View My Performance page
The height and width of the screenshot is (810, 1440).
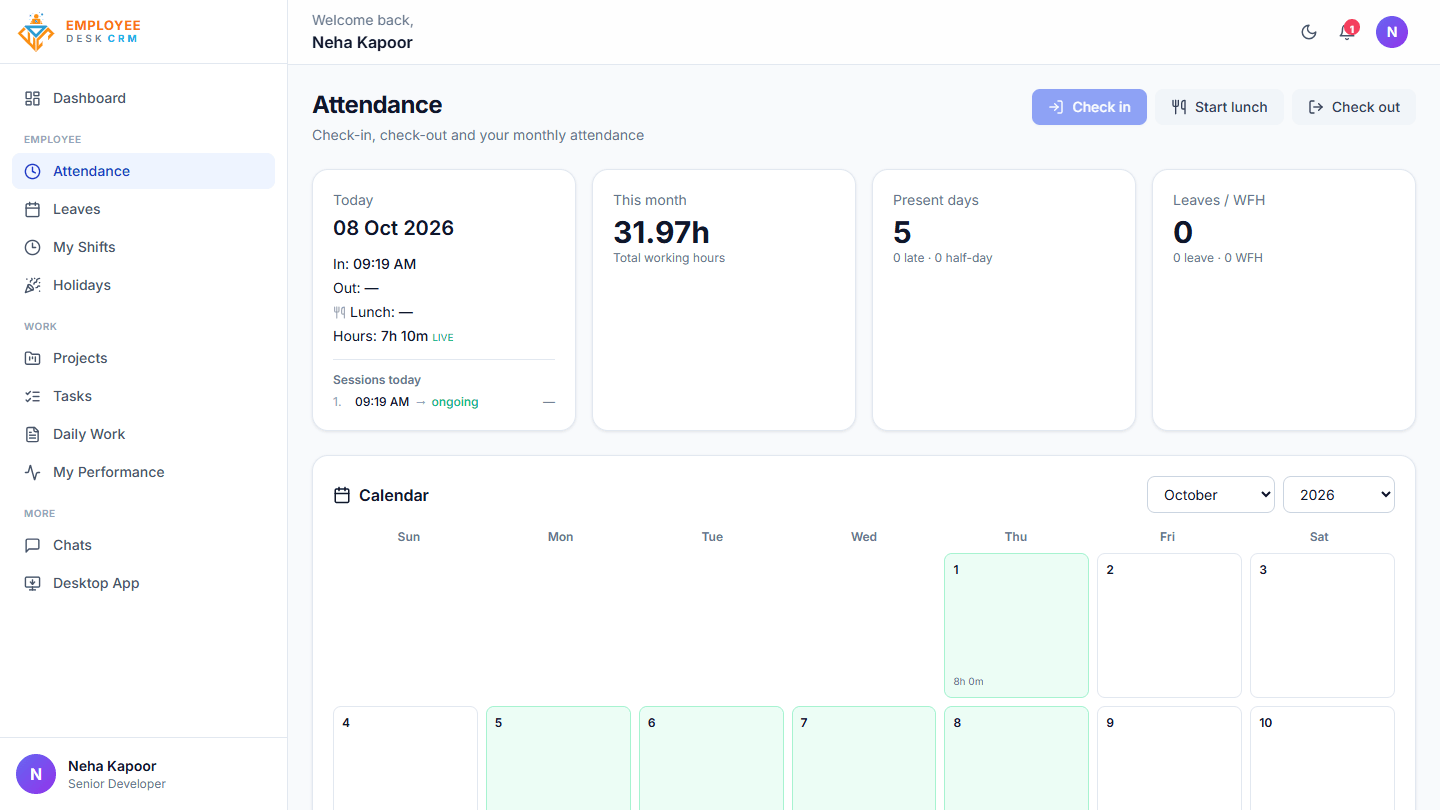pyautogui.click(x=143, y=472)
